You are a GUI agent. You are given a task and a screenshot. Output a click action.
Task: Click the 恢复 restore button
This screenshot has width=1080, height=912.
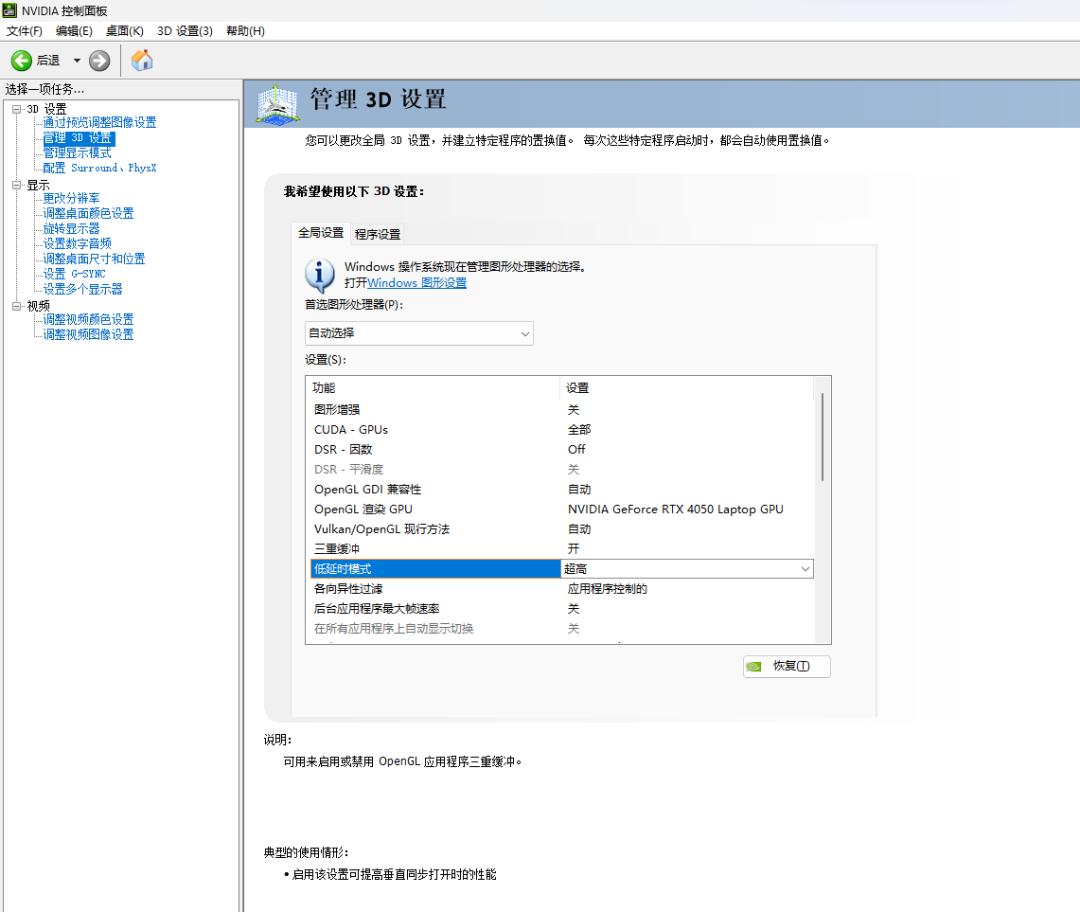[x=787, y=666]
